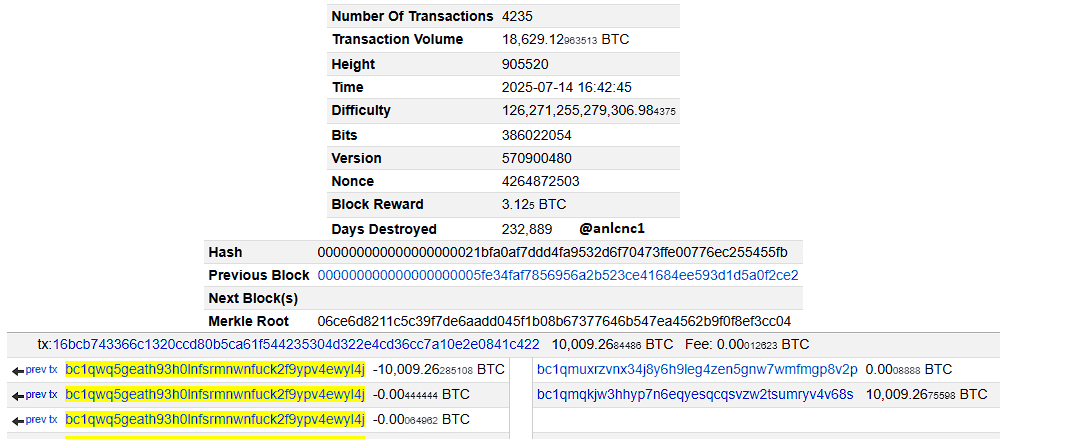Open output address bc1qmuxrzvnx34j8y6h9leg4zen5gnw7wmfmgp8v2p
Screen dimensions: 1069x439
pyautogui.click(x=697, y=369)
